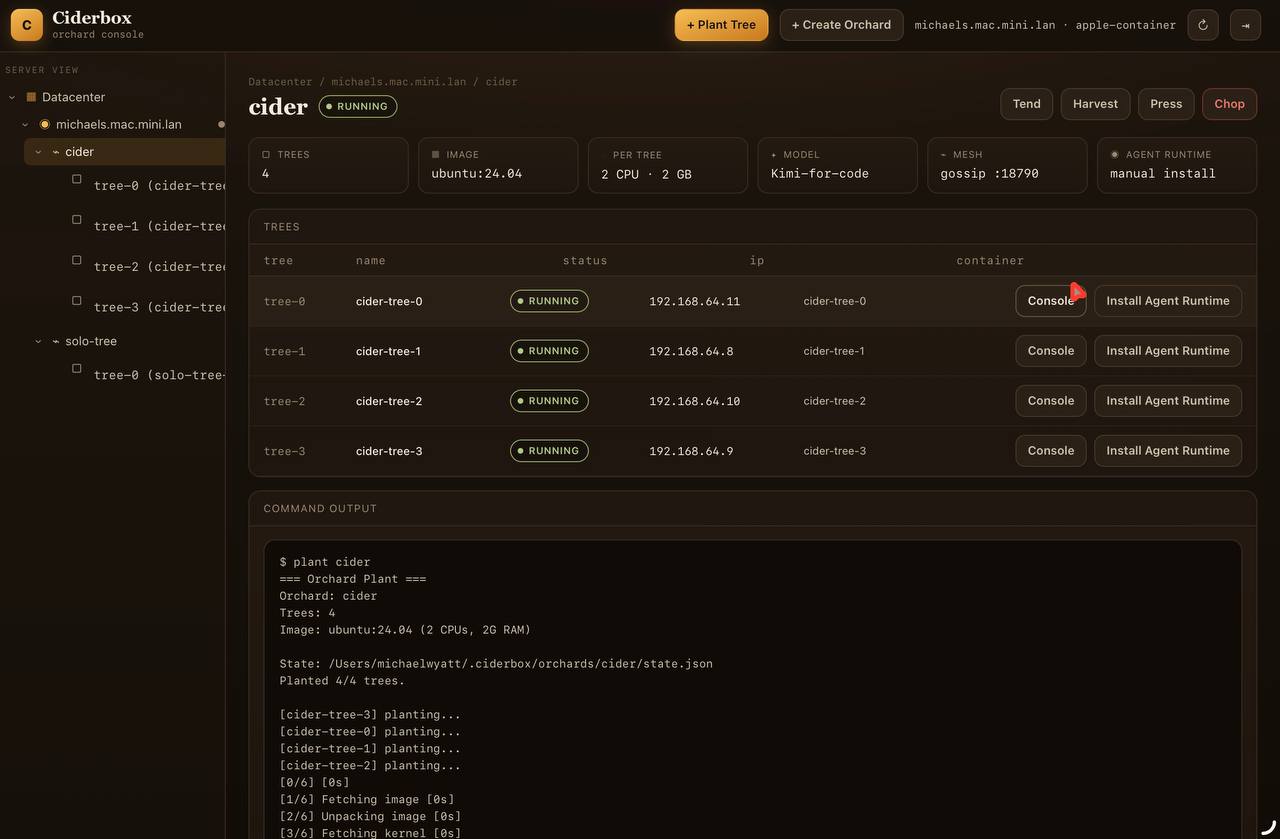Collapse the Datacenter tree node
This screenshot has height=839, width=1280.
coord(12,97)
